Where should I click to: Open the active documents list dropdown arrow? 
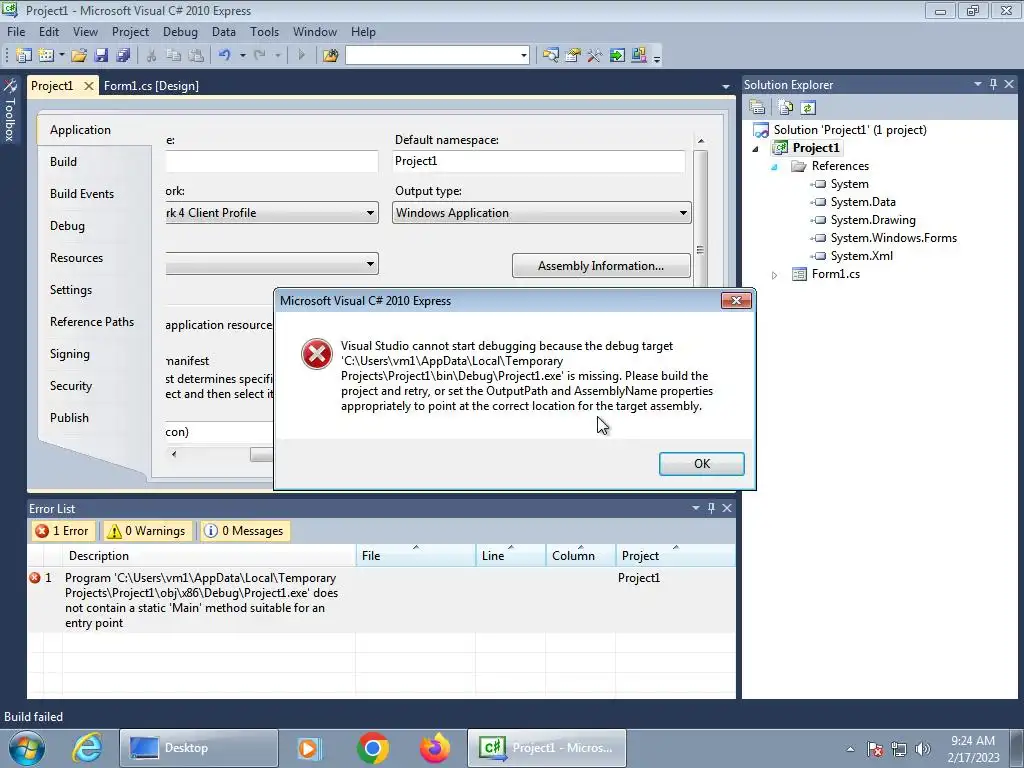pyautogui.click(x=726, y=86)
